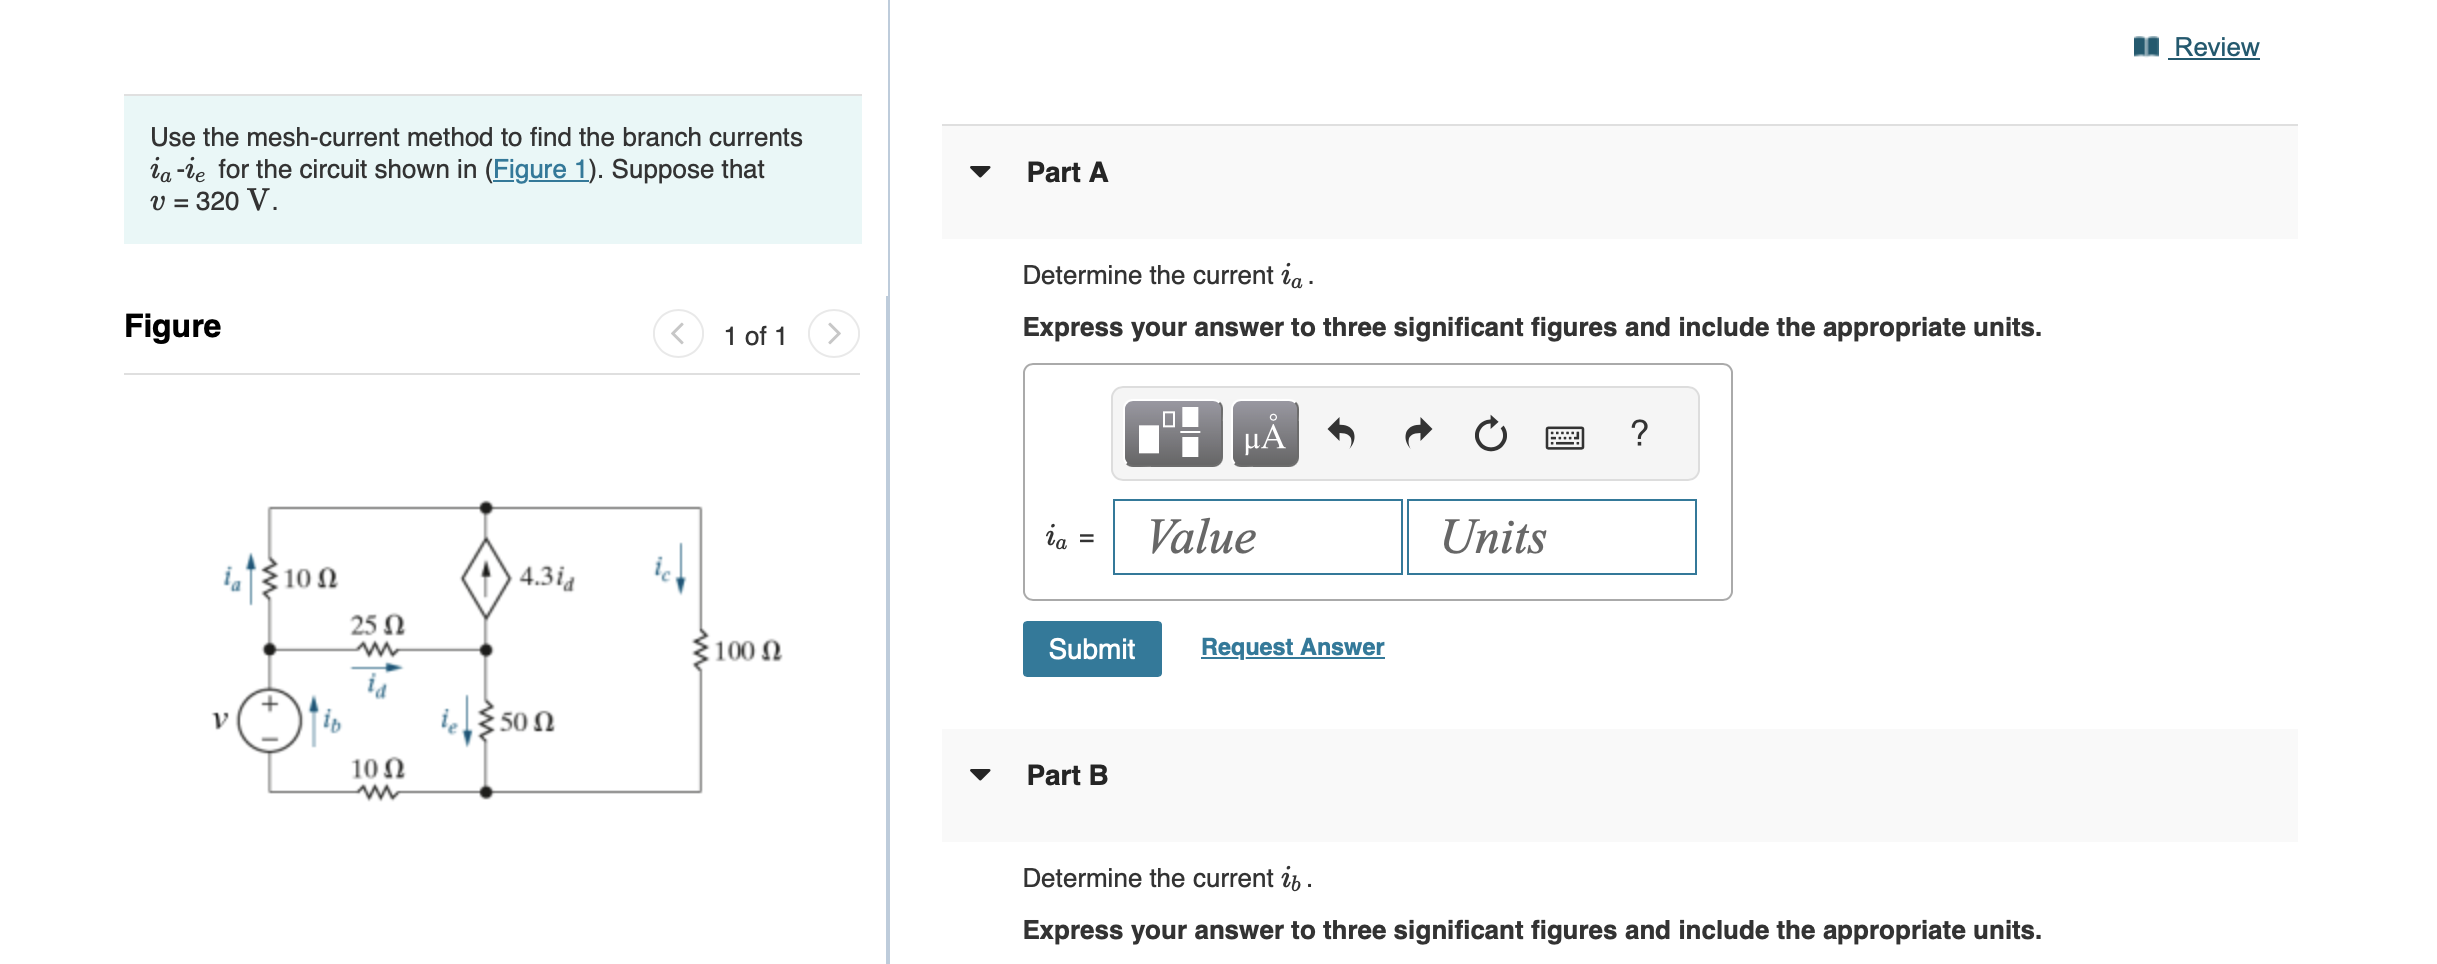This screenshot has width=2437, height=964.
Task: Click the Units input field for ia
Action: point(1550,537)
